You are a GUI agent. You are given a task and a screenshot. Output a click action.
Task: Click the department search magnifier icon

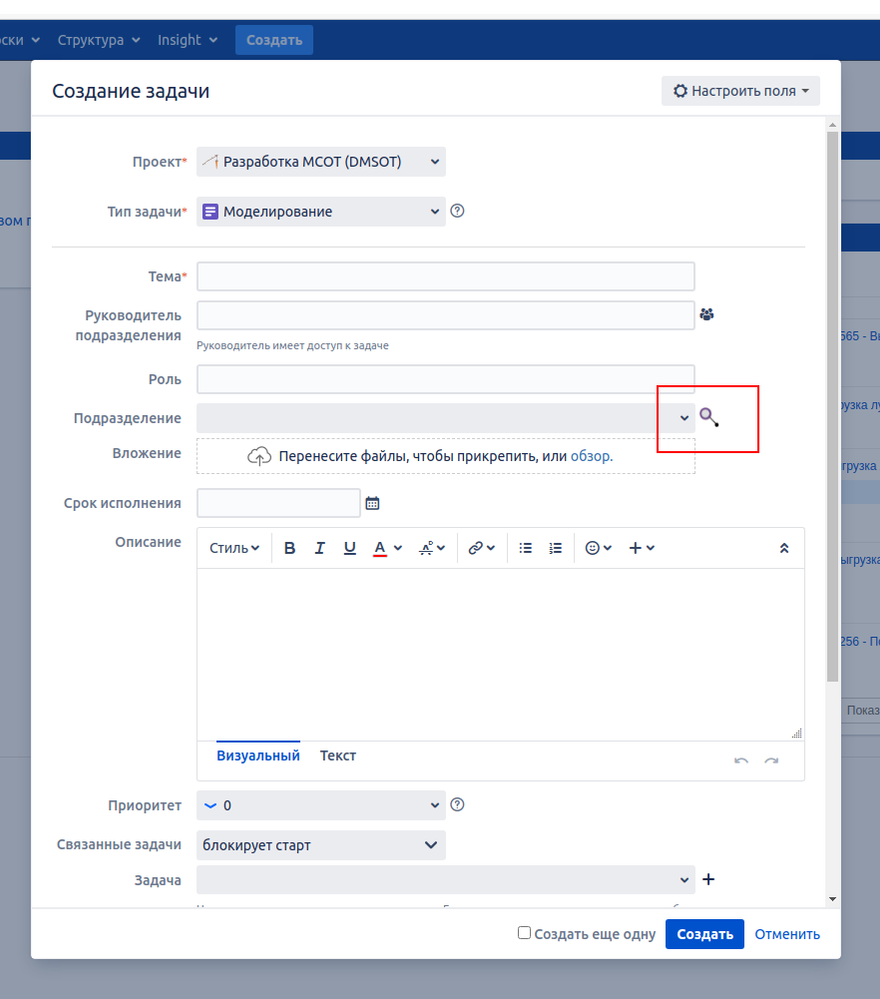709,417
